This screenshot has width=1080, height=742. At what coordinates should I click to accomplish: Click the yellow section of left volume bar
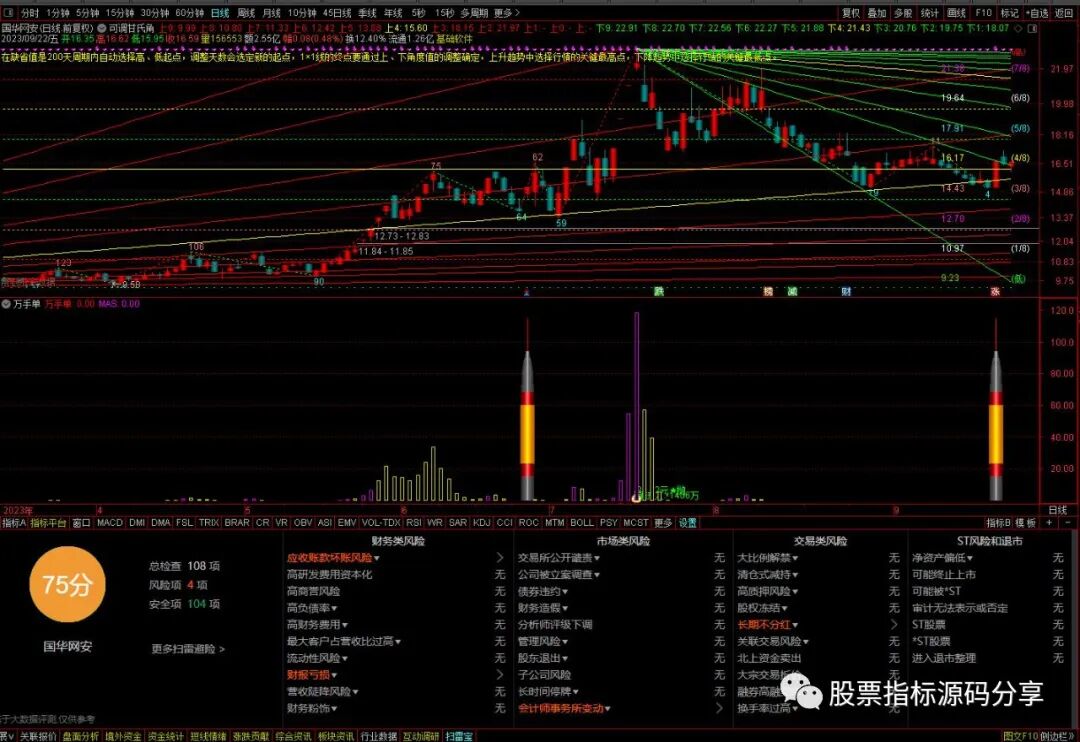coord(527,434)
